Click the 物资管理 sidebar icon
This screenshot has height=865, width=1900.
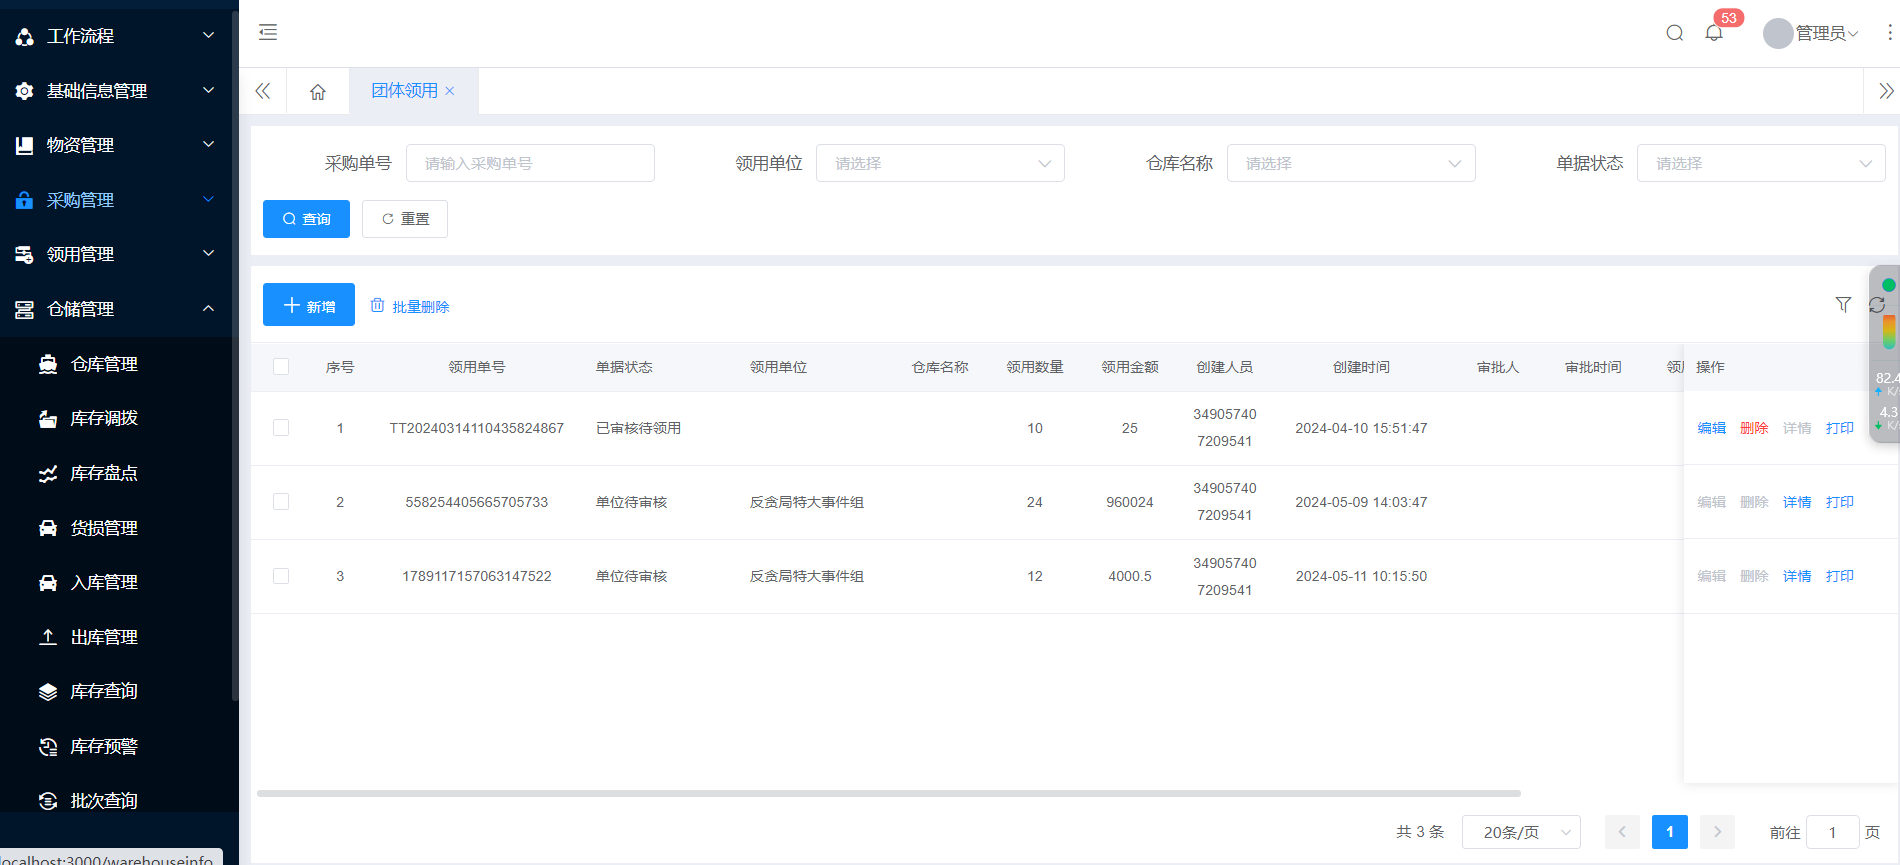click(x=25, y=146)
